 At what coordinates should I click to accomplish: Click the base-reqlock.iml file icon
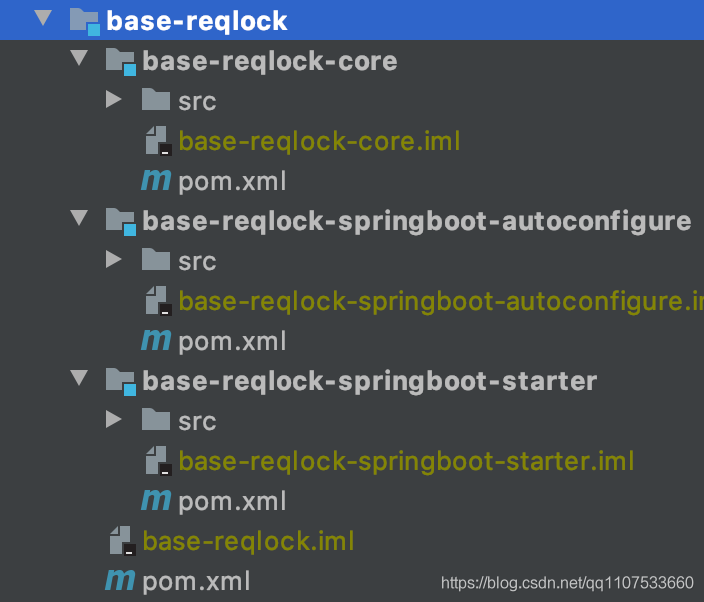coord(123,540)
